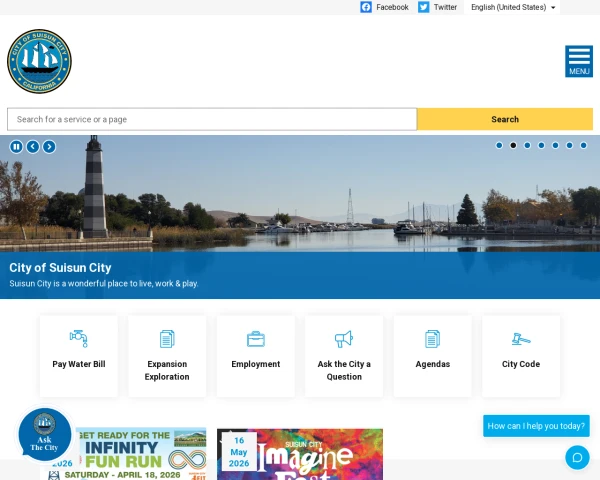Select the last carousel slide dot
This screenshot has height=480, width=600.
tap(584, 145)
